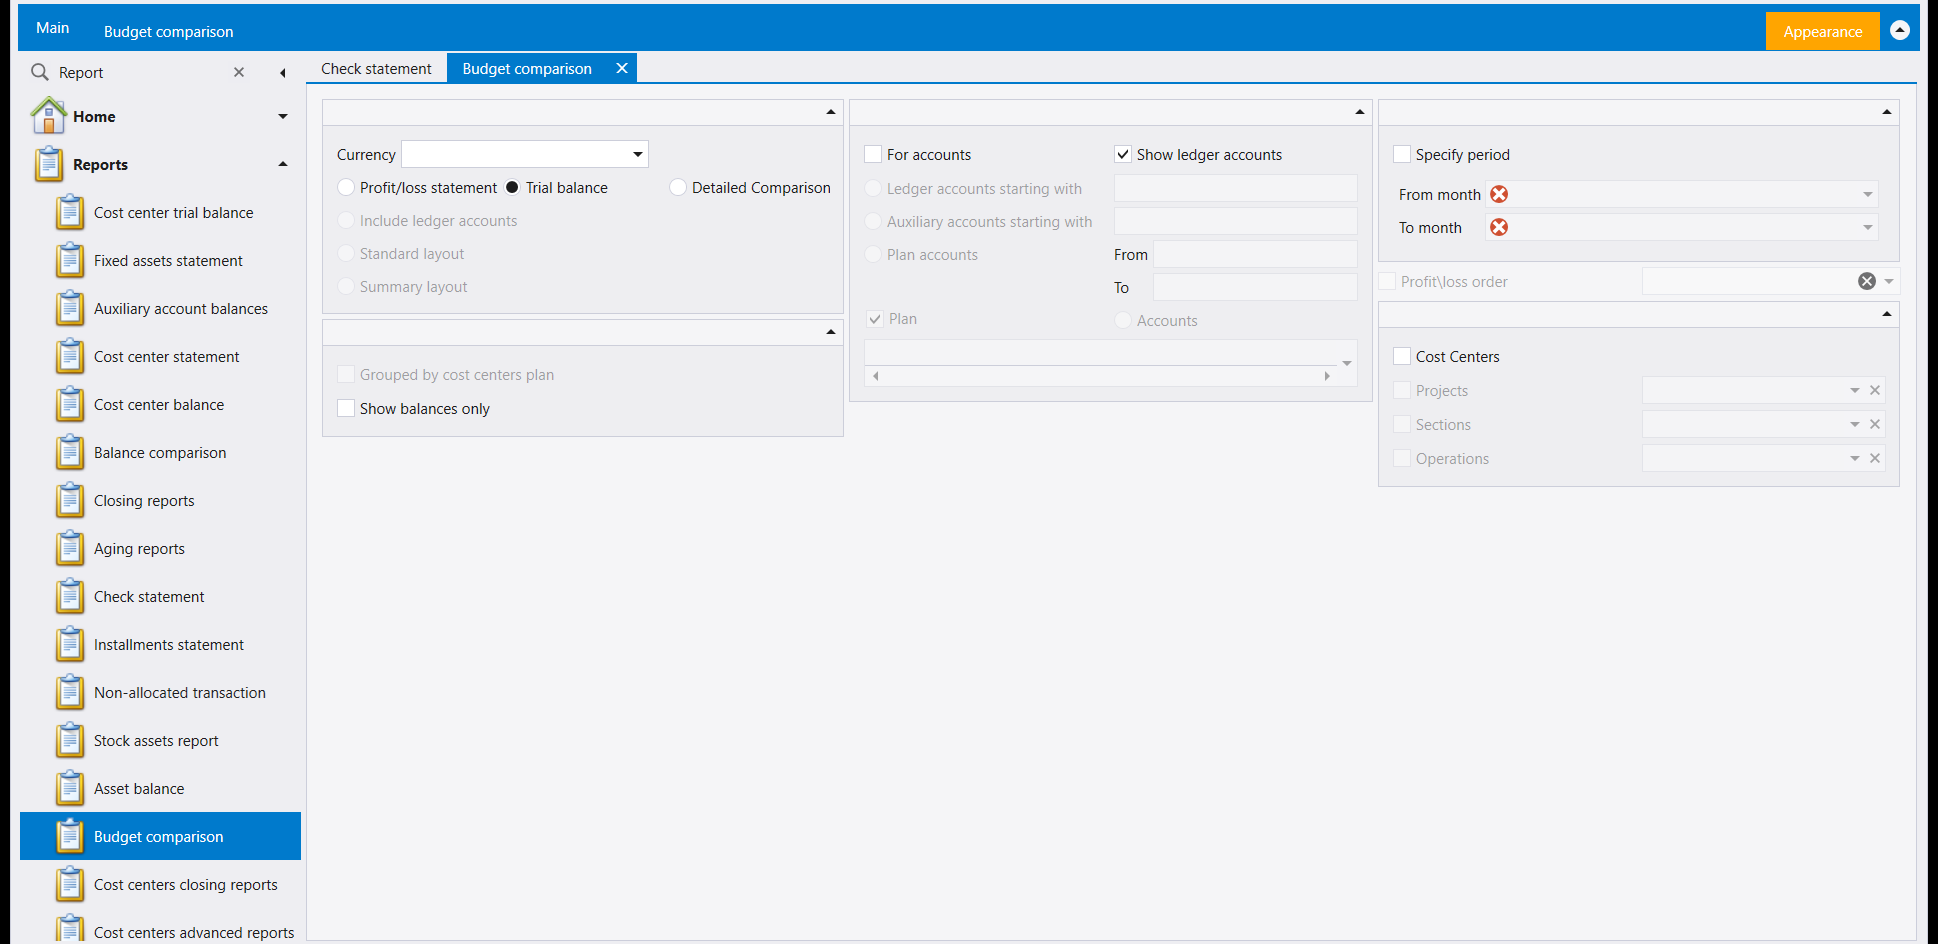The width and height of the screenshot is (1938, 944).
Task: Enable the Show balances only checkbox
Action: click(346, 408)
